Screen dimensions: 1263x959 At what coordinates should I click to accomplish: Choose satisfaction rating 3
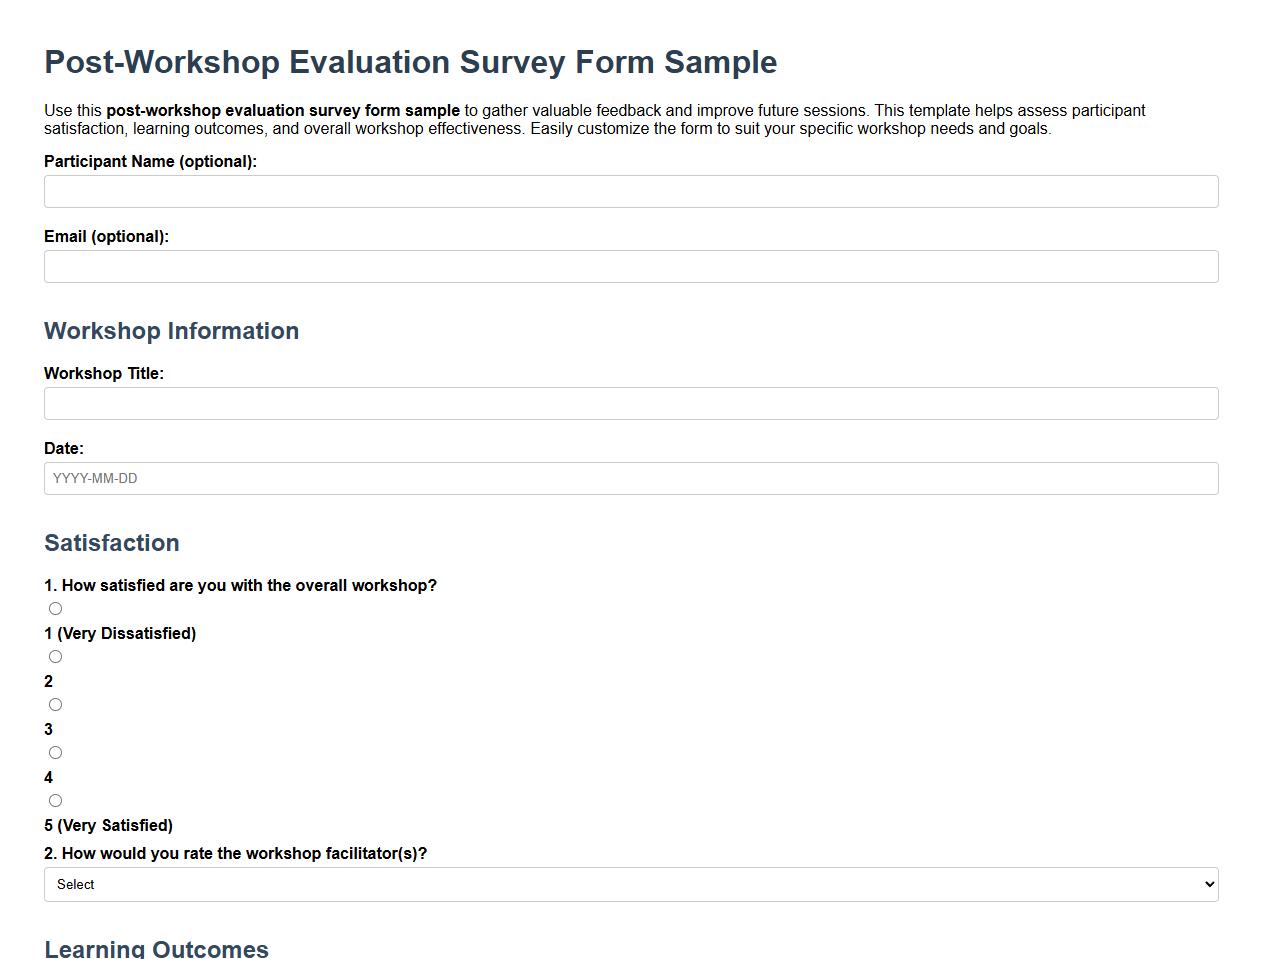coord(55,704)
